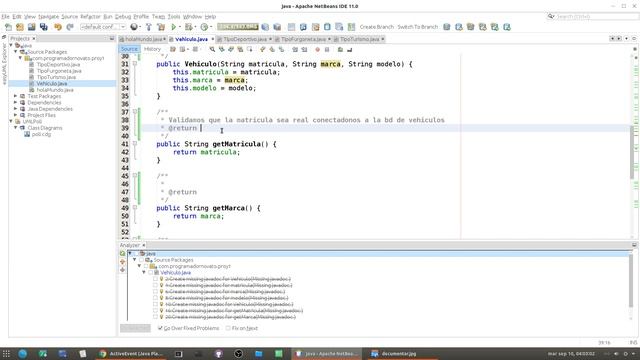Click the Analyzer next problem arrow icon
The height and width of the screenshot is (360, 640).
122,270
